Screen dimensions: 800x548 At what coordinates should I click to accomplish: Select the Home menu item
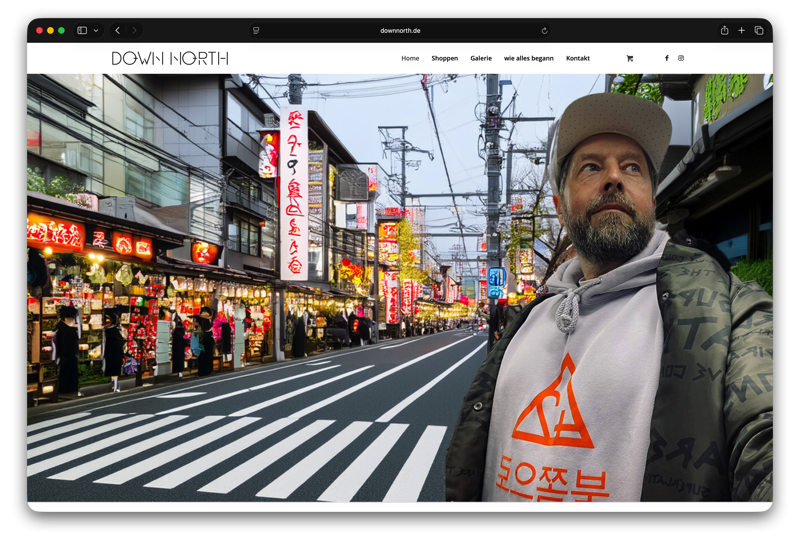[x=410, y=58]
